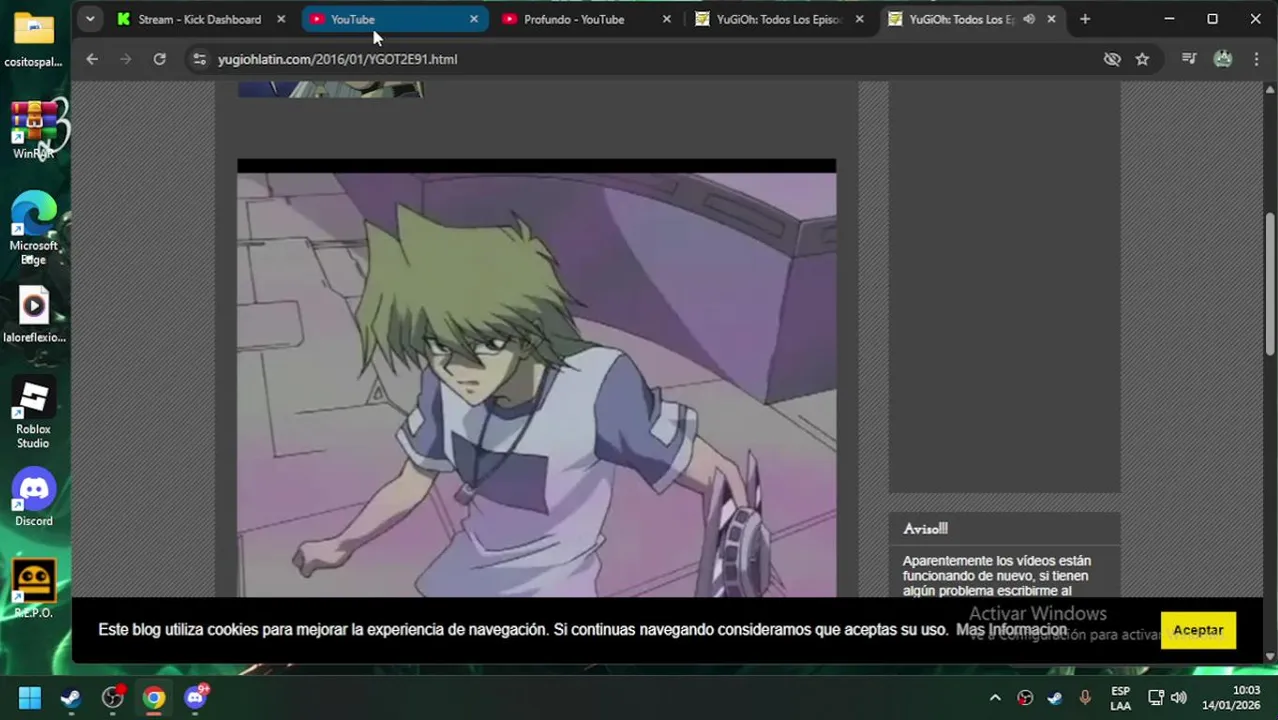
Task: Go back to the previous page
Action: click(x=92, y=59)
